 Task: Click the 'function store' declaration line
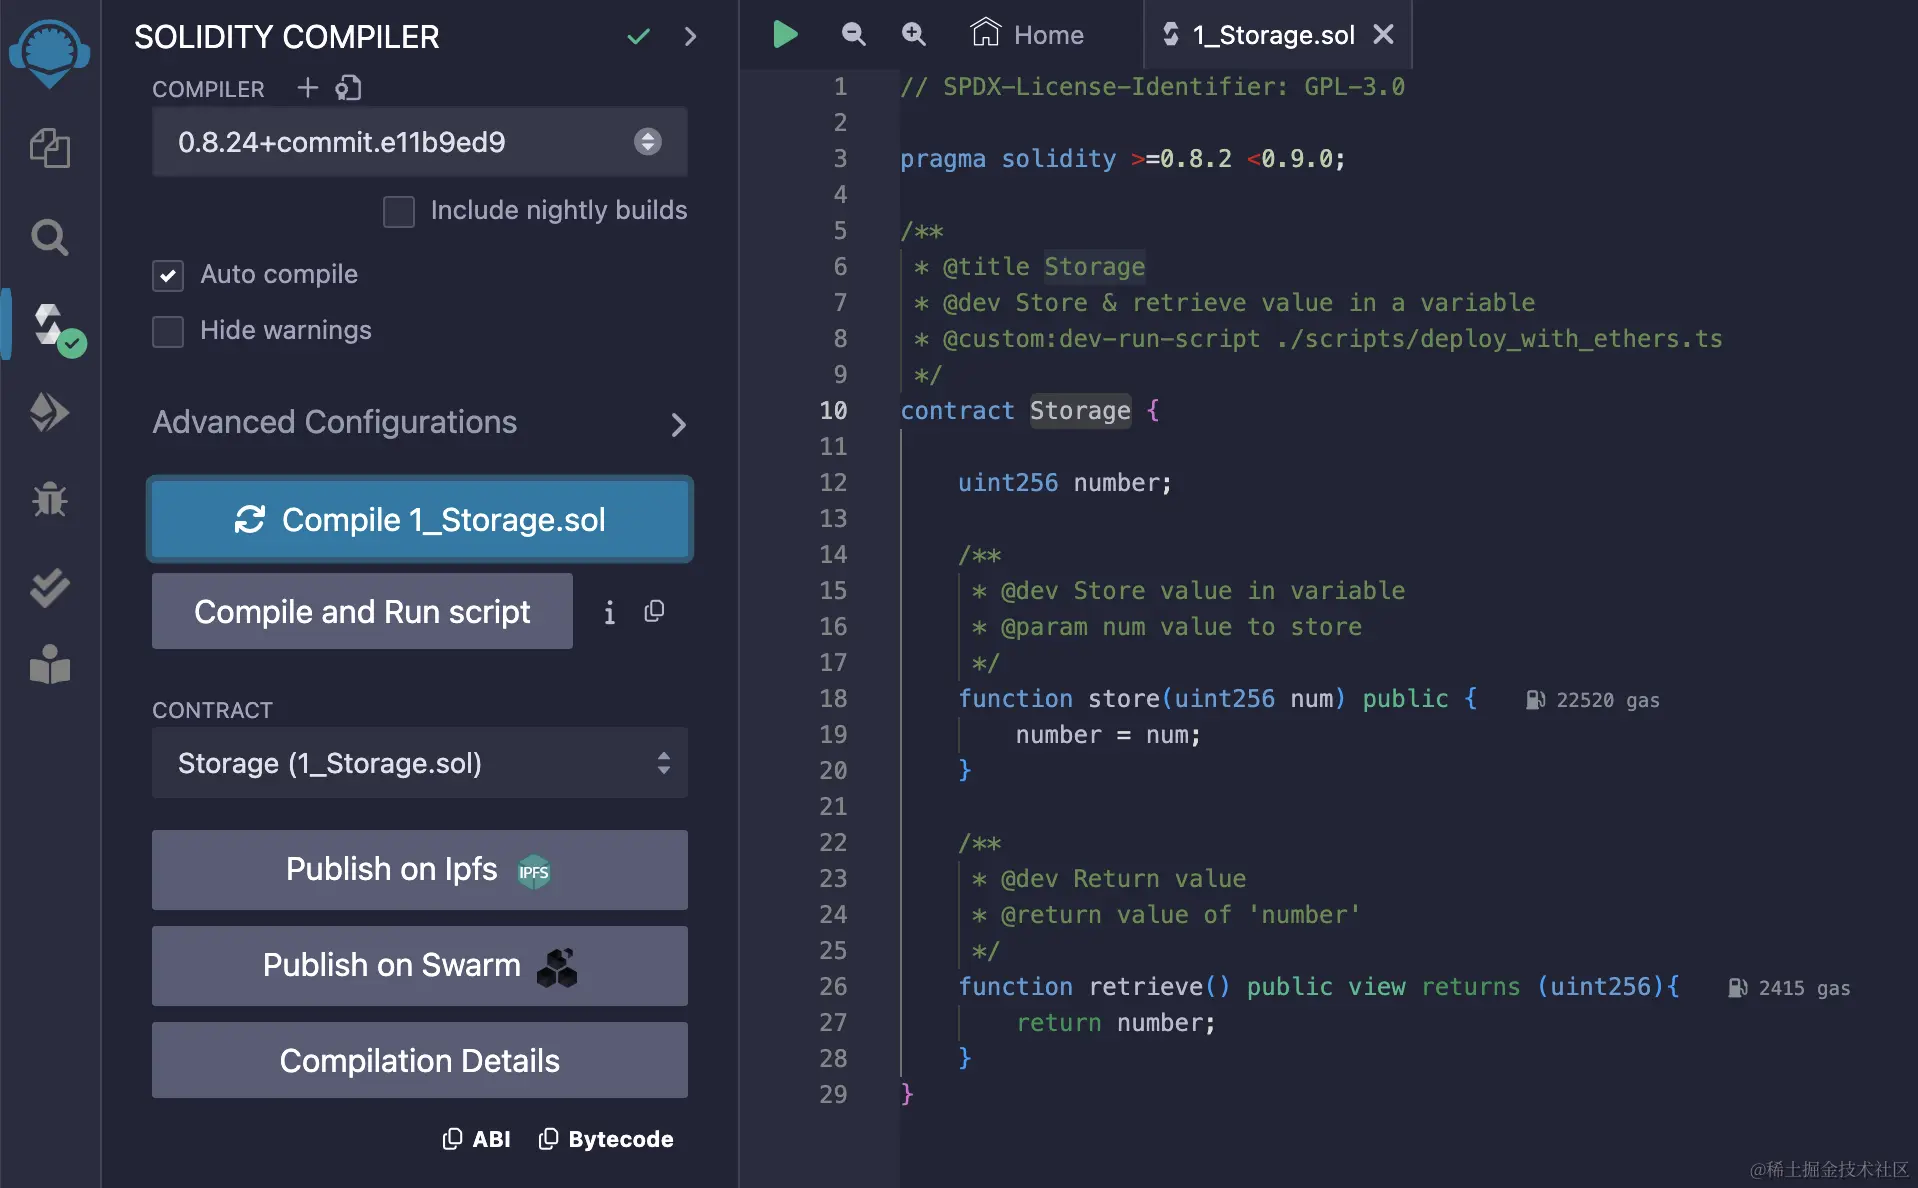coord(1217,699)
